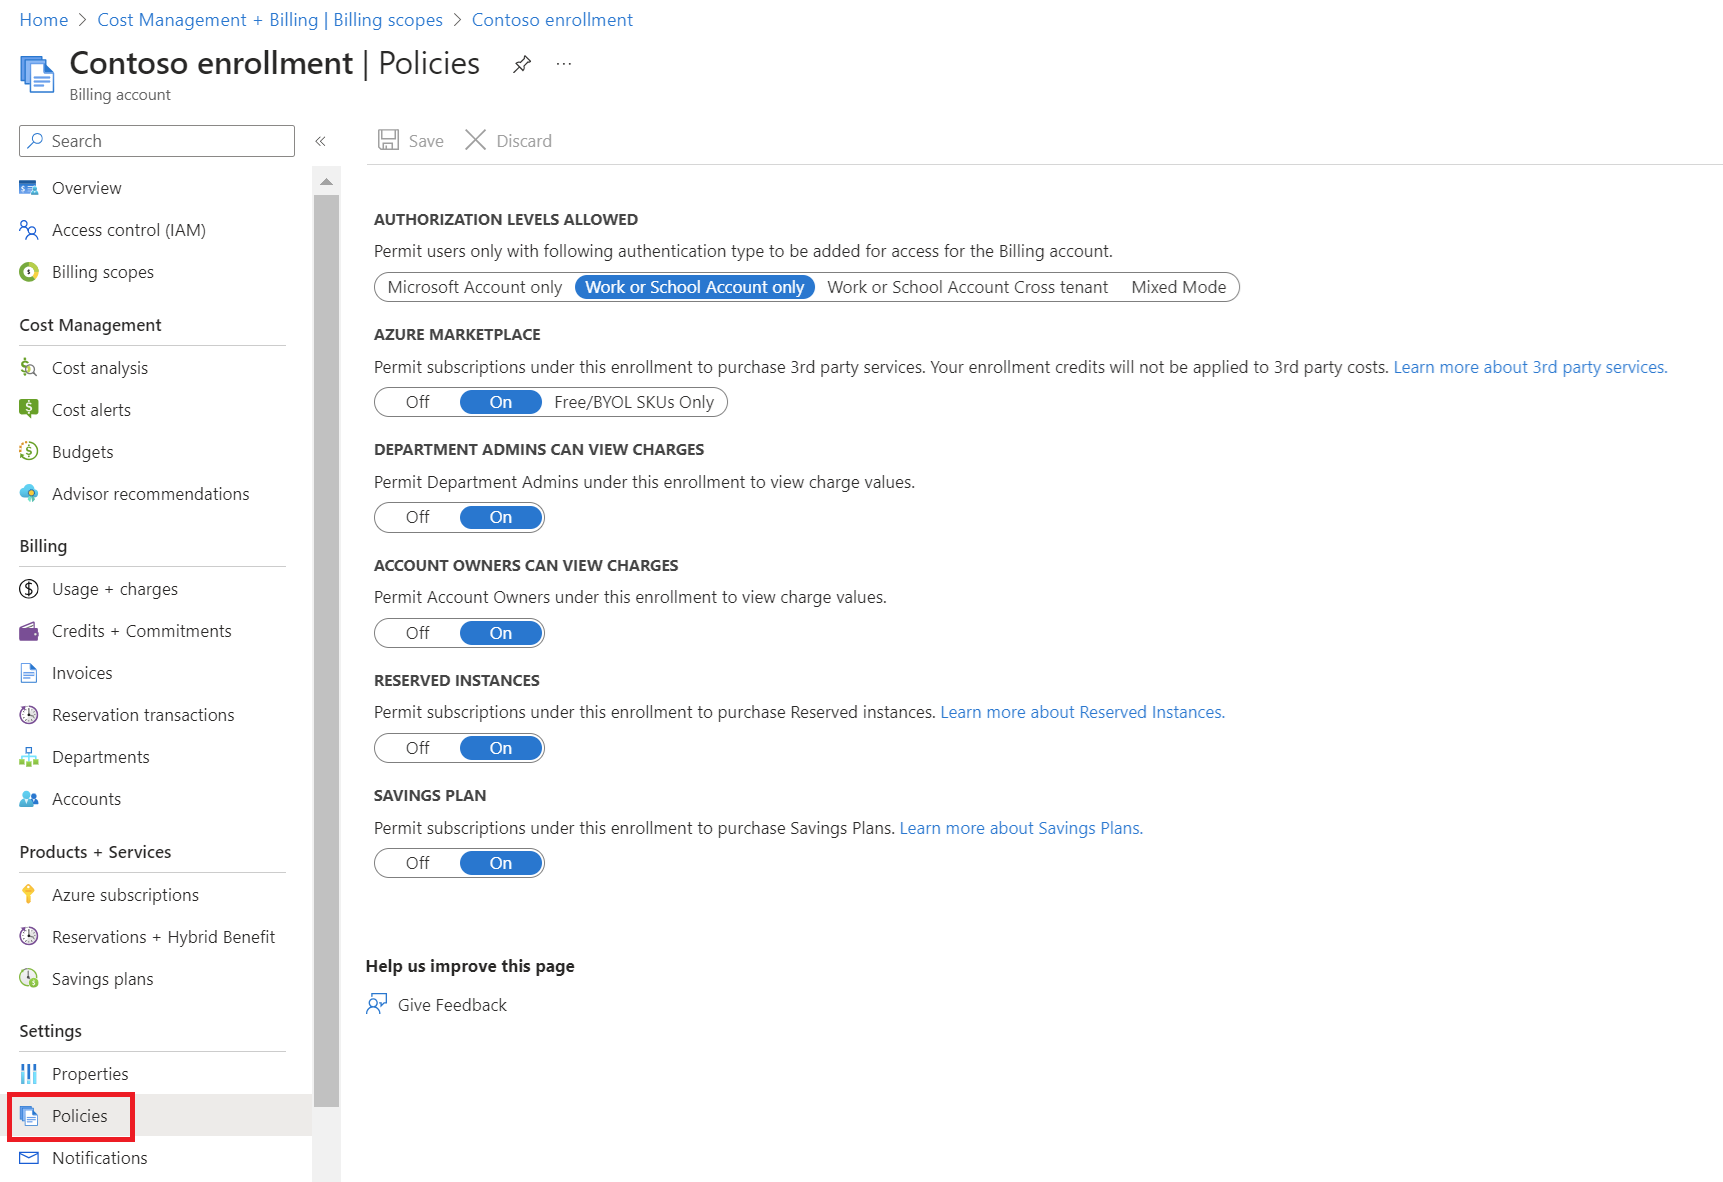Click the Azure subscriptions key icon

click(29, 895)
